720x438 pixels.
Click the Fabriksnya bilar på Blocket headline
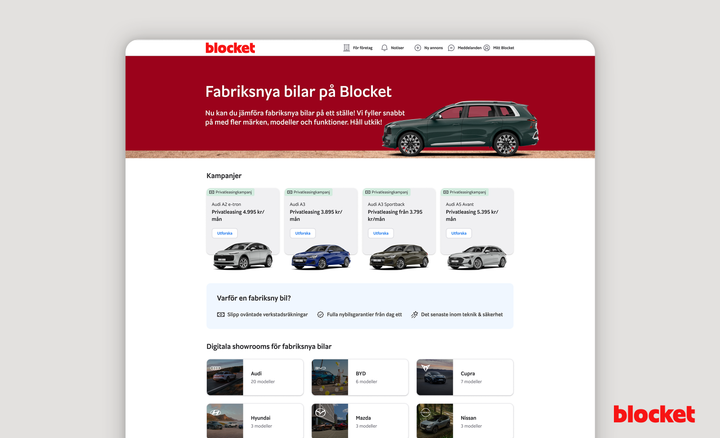pos(298,92)
